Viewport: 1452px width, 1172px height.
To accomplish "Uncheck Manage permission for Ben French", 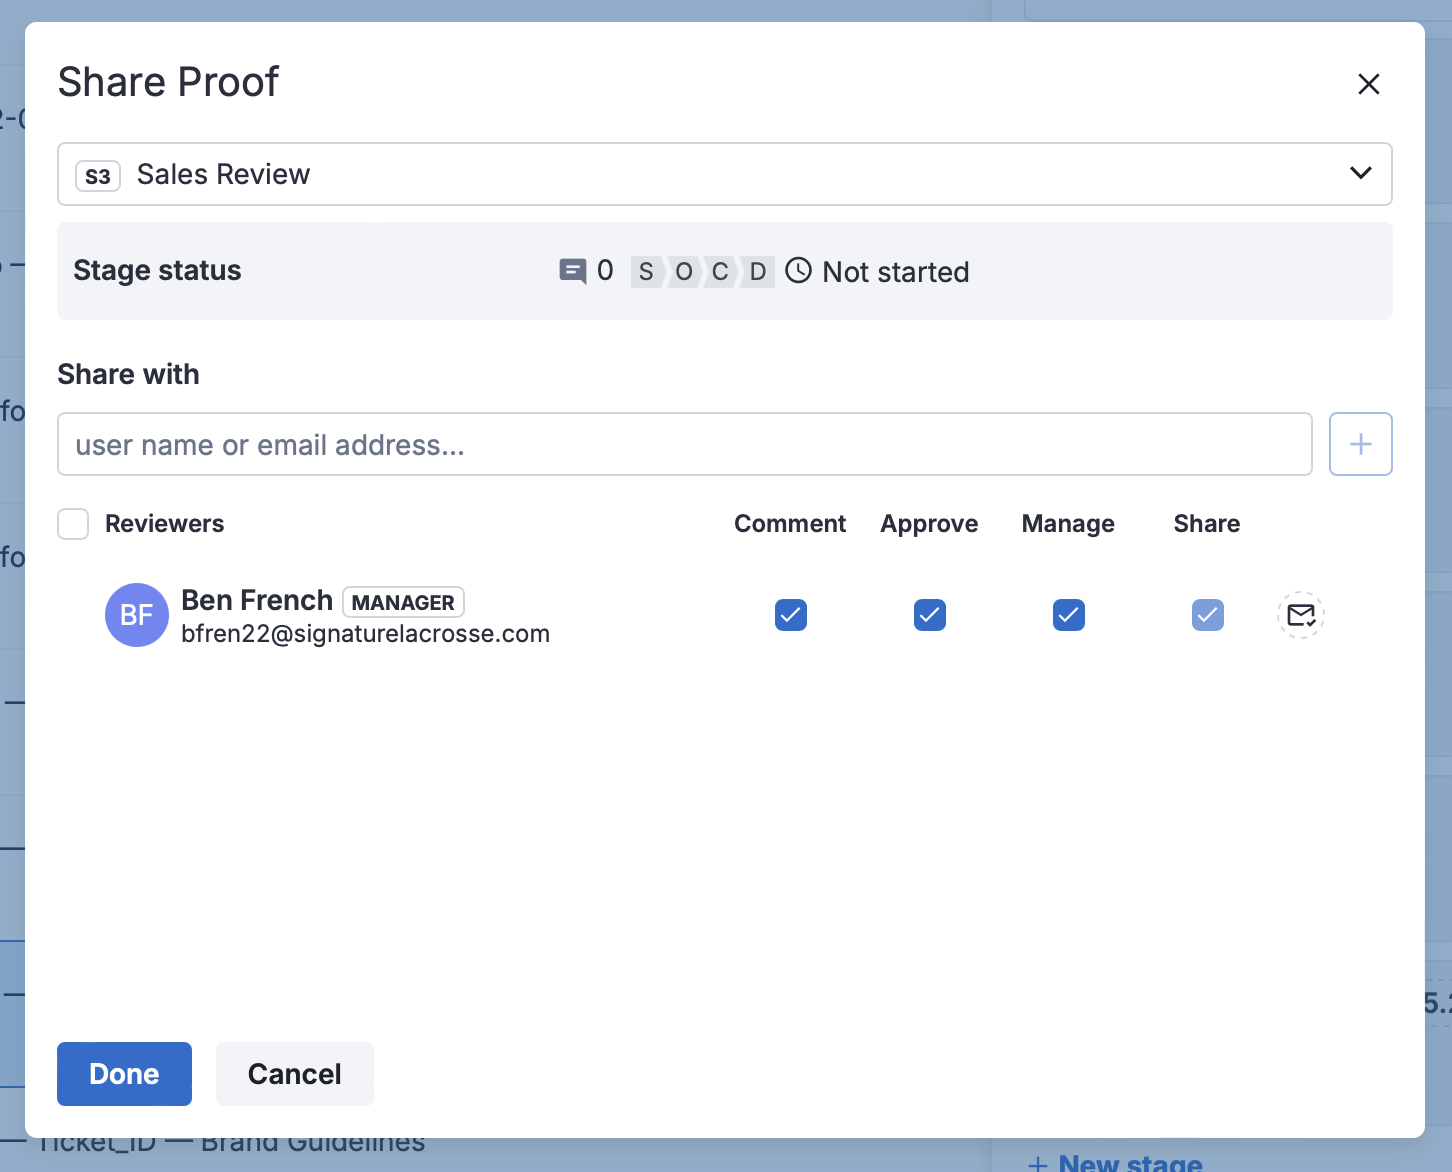I will (x=1068, y=615).
